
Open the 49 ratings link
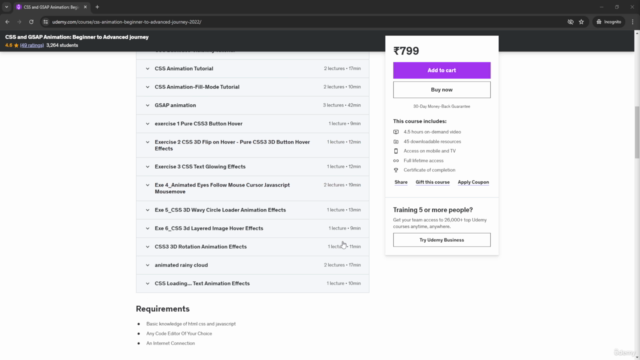click(x=32, y=45)
